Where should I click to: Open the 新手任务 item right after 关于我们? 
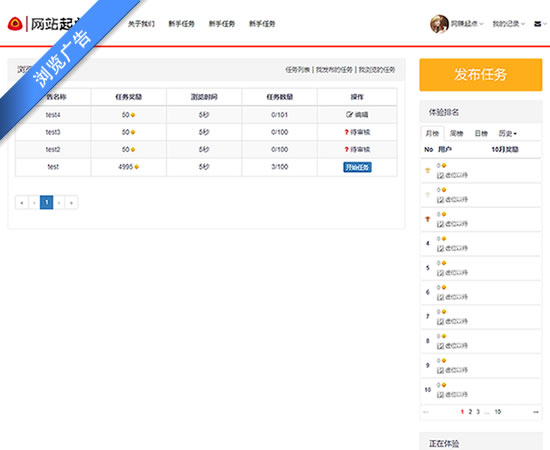(181, 24)
